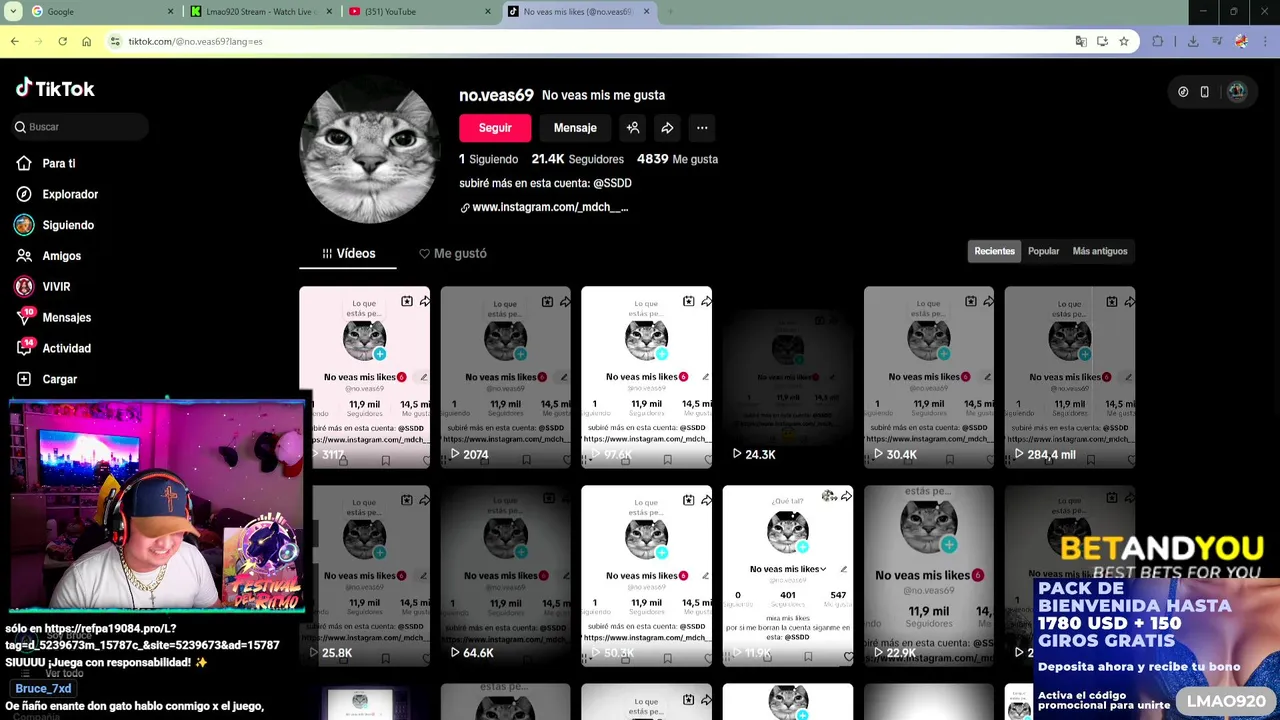This screenshot has height=720, width=1280.
Task: Click the browser reload button
Action: tap(62, 41)
